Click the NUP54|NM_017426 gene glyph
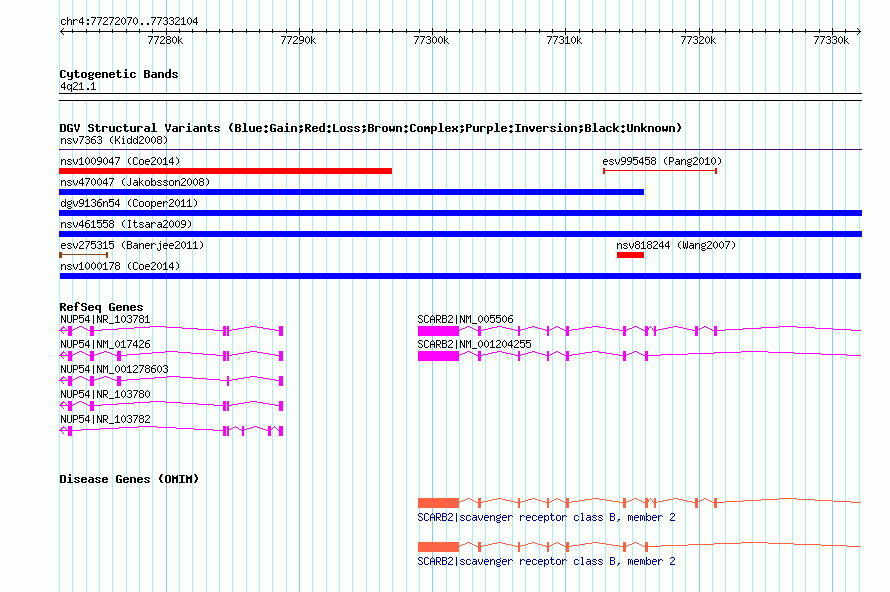This screenshot has width=890, height=592. click(x=171, y=355)
